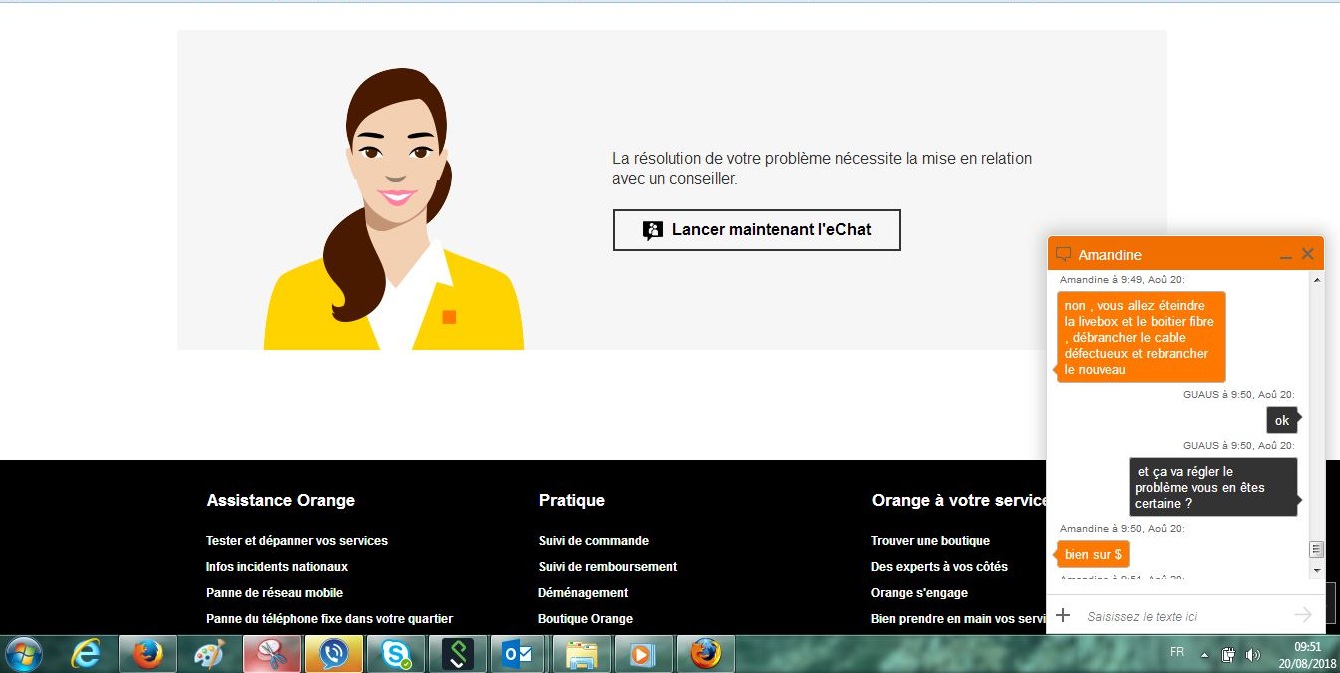Click the Windows Start button
The height and width of the screenshot is (673, 1340).
coord(24,654)
